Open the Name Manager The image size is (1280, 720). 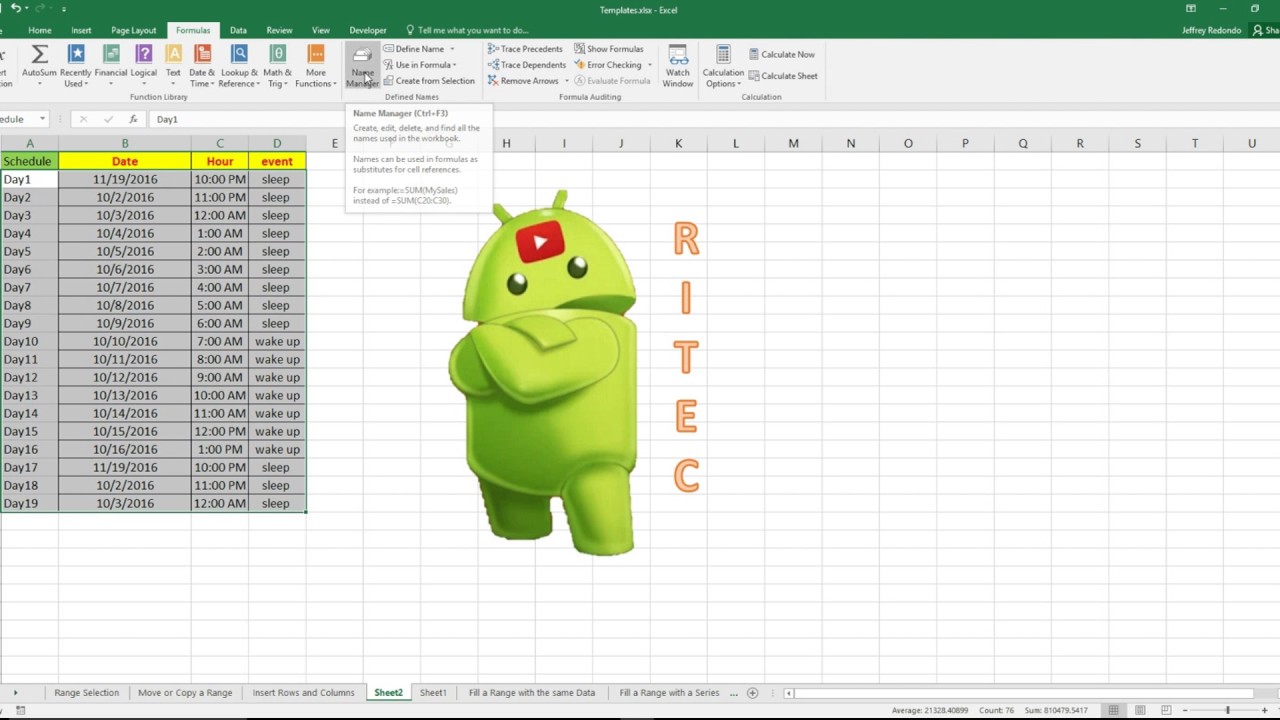pyautogui.click(x=362, y=65)
